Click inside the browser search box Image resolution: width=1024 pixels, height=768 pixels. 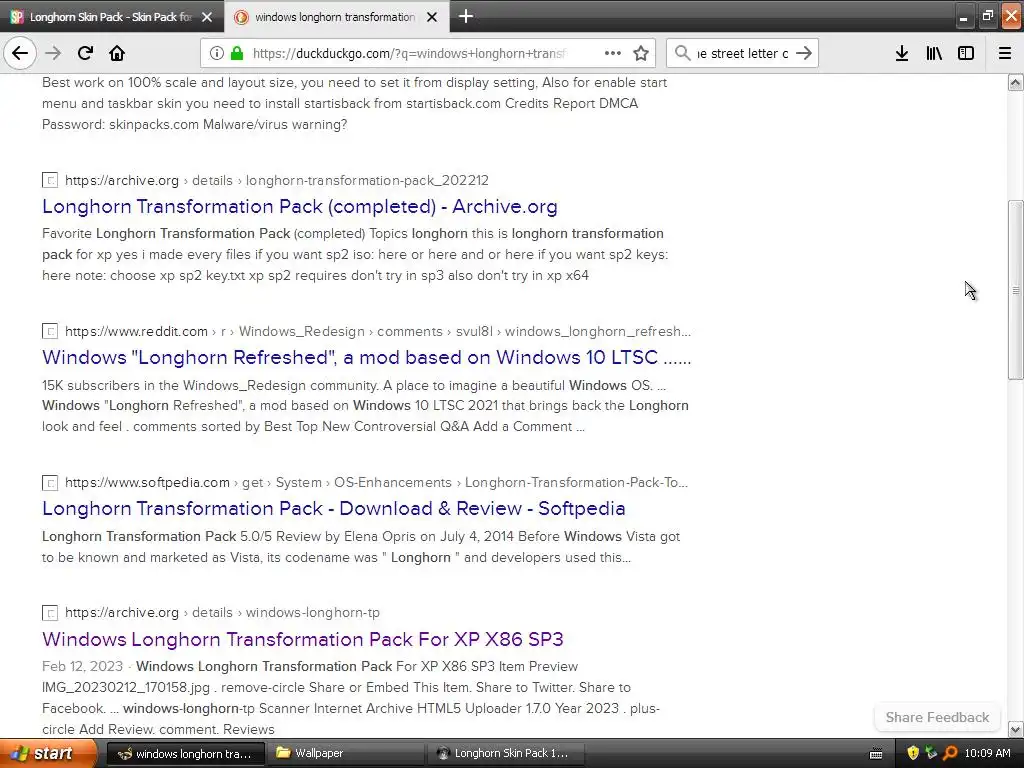(x=743, y=53)
